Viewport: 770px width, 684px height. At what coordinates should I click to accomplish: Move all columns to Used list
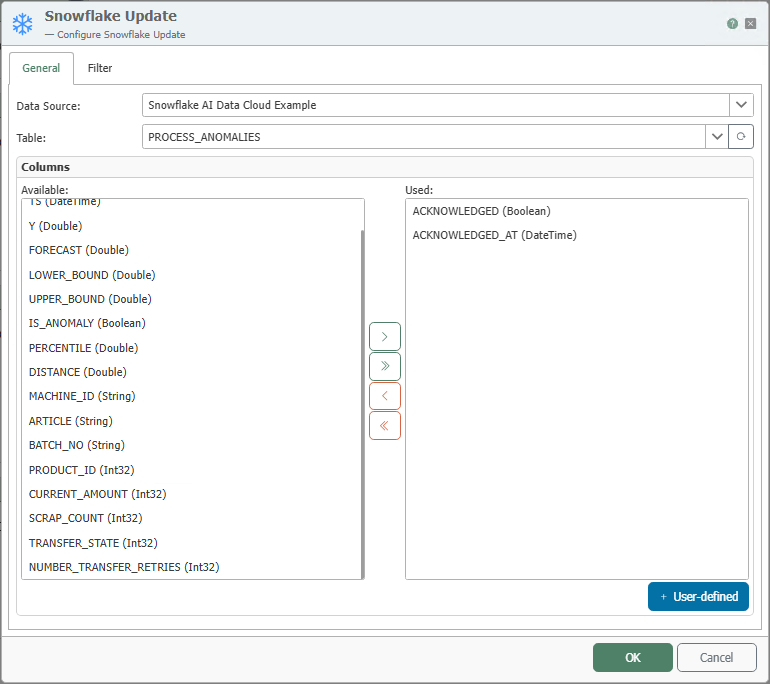click(385, 366)
